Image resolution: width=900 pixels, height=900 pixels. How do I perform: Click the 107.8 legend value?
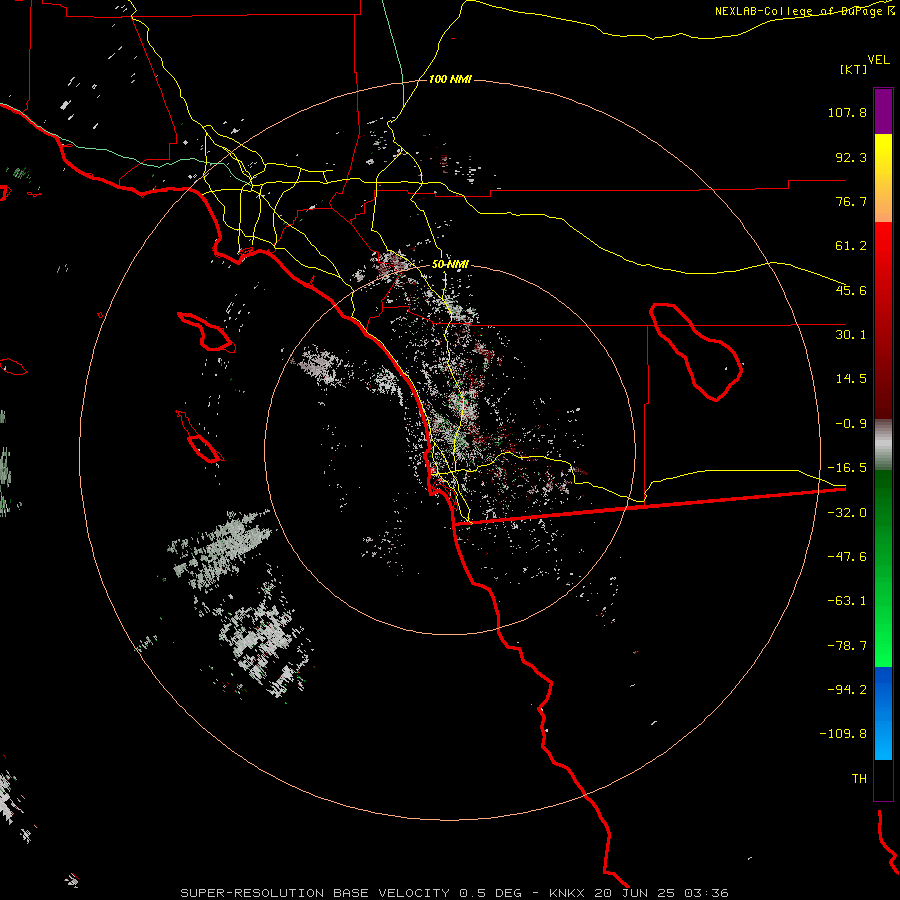tap(847, 112)
